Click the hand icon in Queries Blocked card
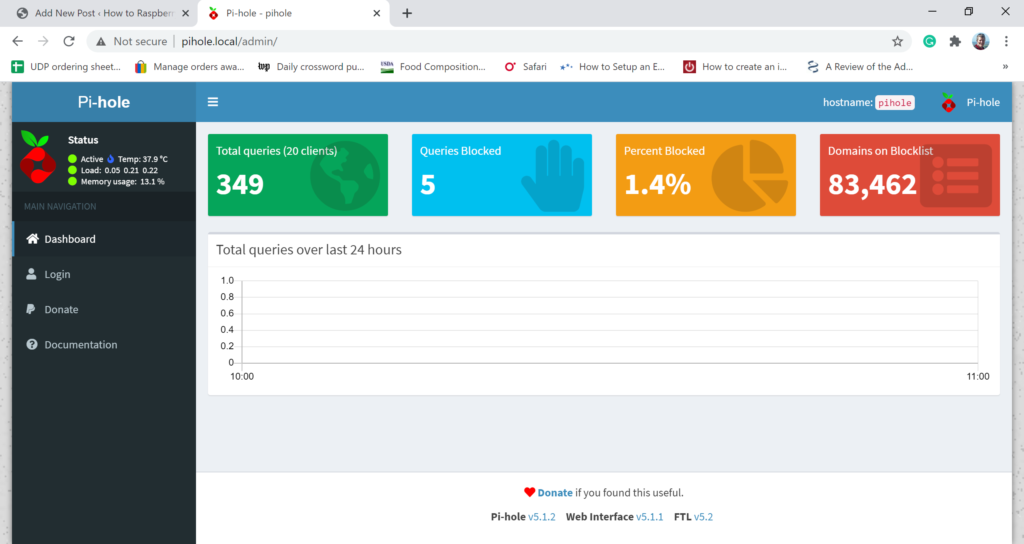 tap(552, 176)
